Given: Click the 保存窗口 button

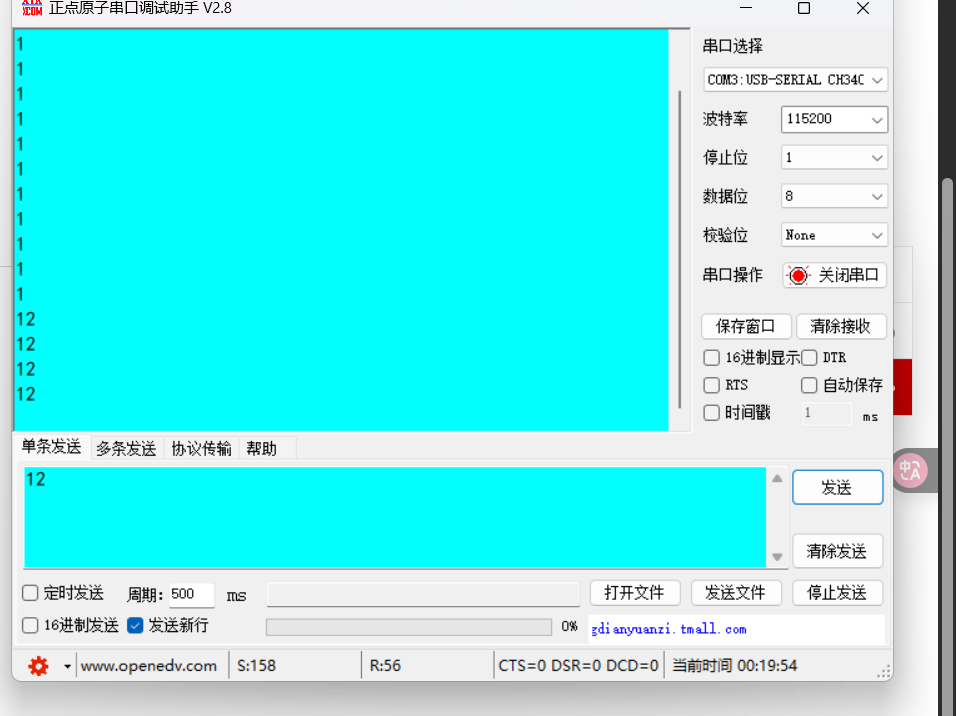Looking at the screenshot, I should tap(746, 326).
